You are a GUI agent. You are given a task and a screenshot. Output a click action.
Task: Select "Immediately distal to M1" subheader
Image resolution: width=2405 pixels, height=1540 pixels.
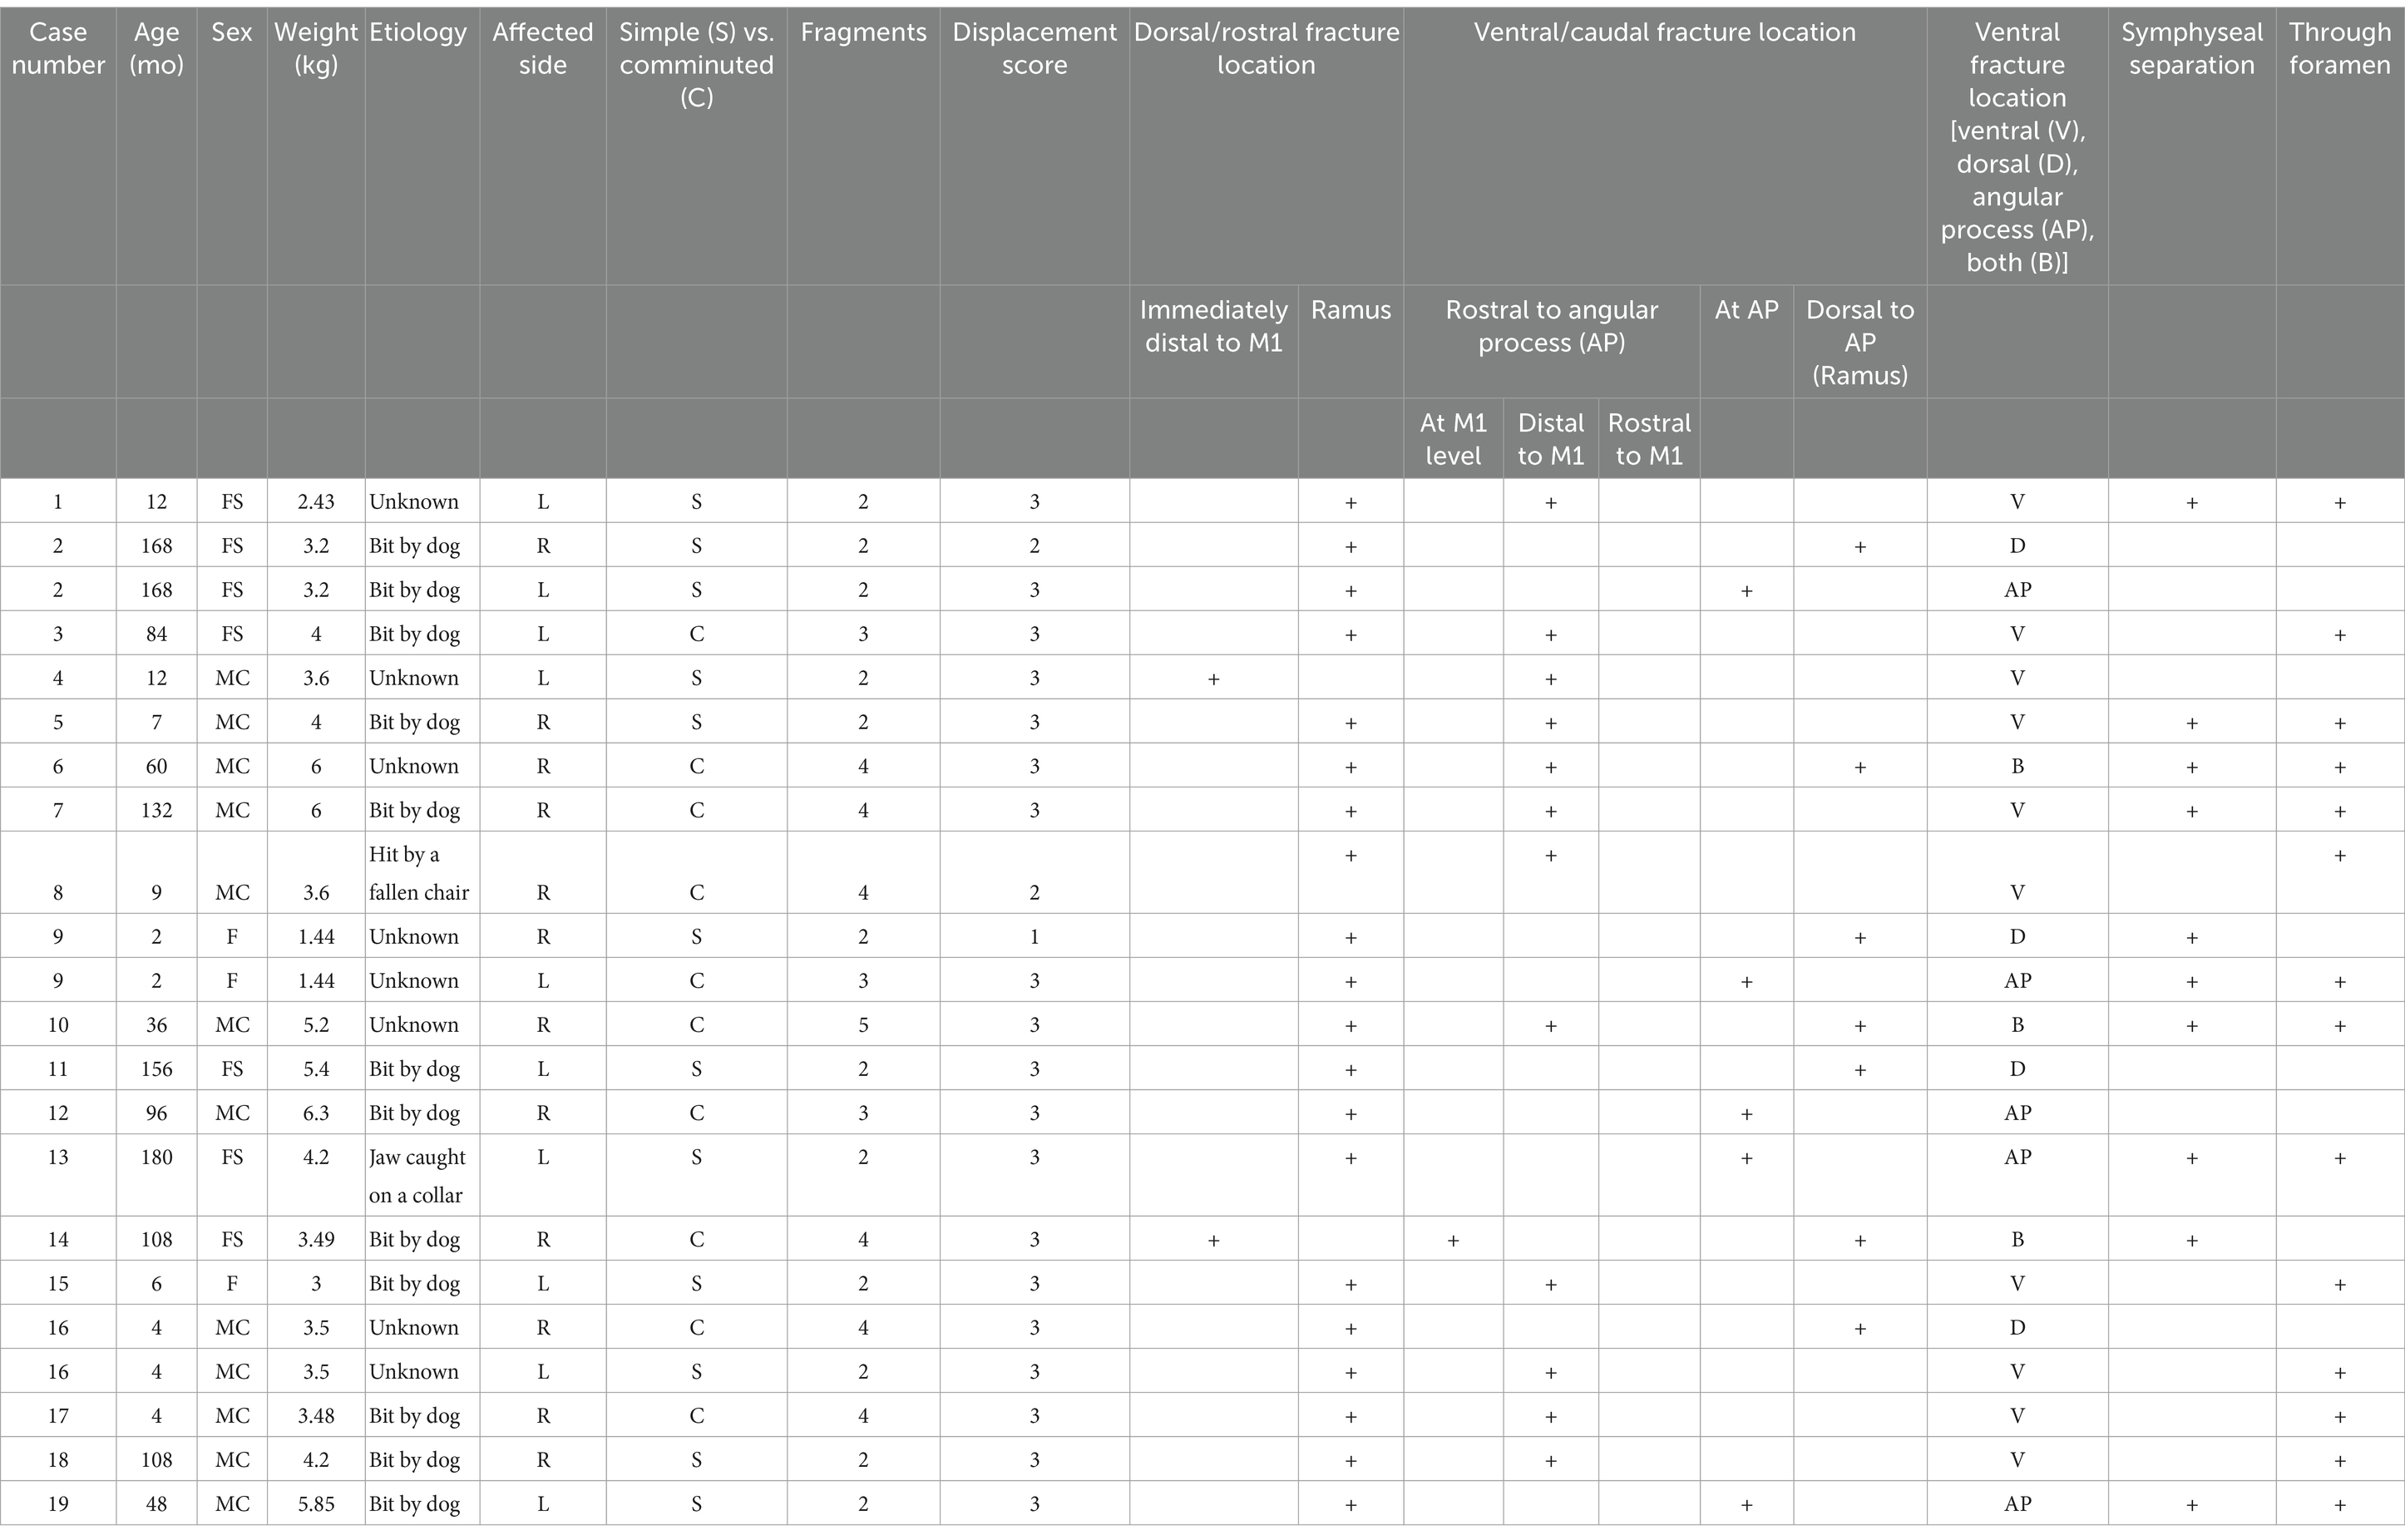(x=1213, y=326)
